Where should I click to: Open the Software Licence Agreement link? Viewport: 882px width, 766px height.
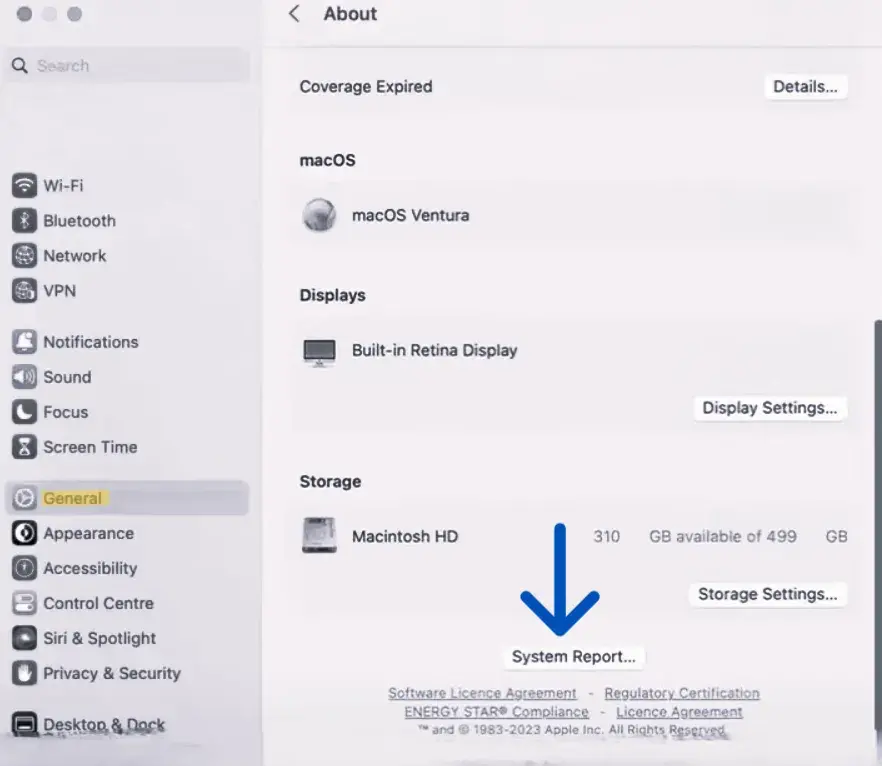click(x=483, y=693)
